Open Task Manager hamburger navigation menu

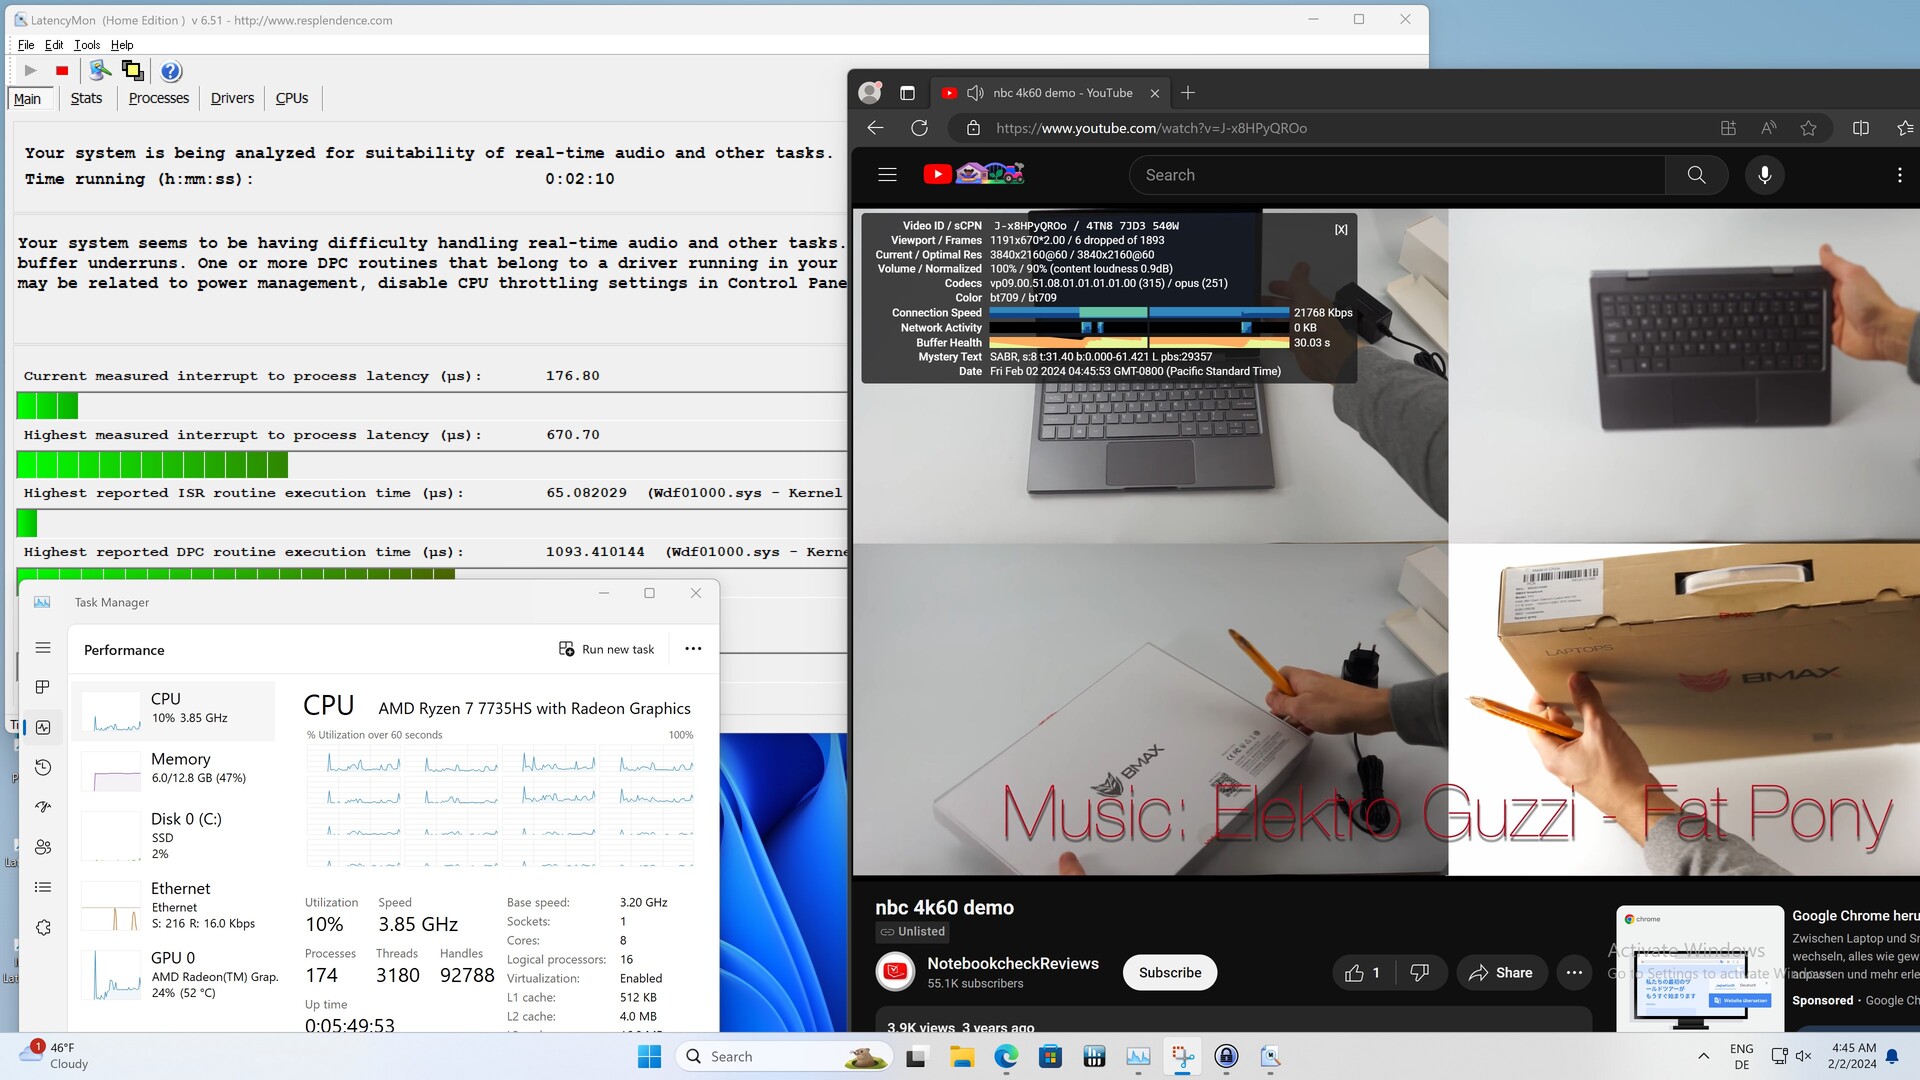[43, 648]
